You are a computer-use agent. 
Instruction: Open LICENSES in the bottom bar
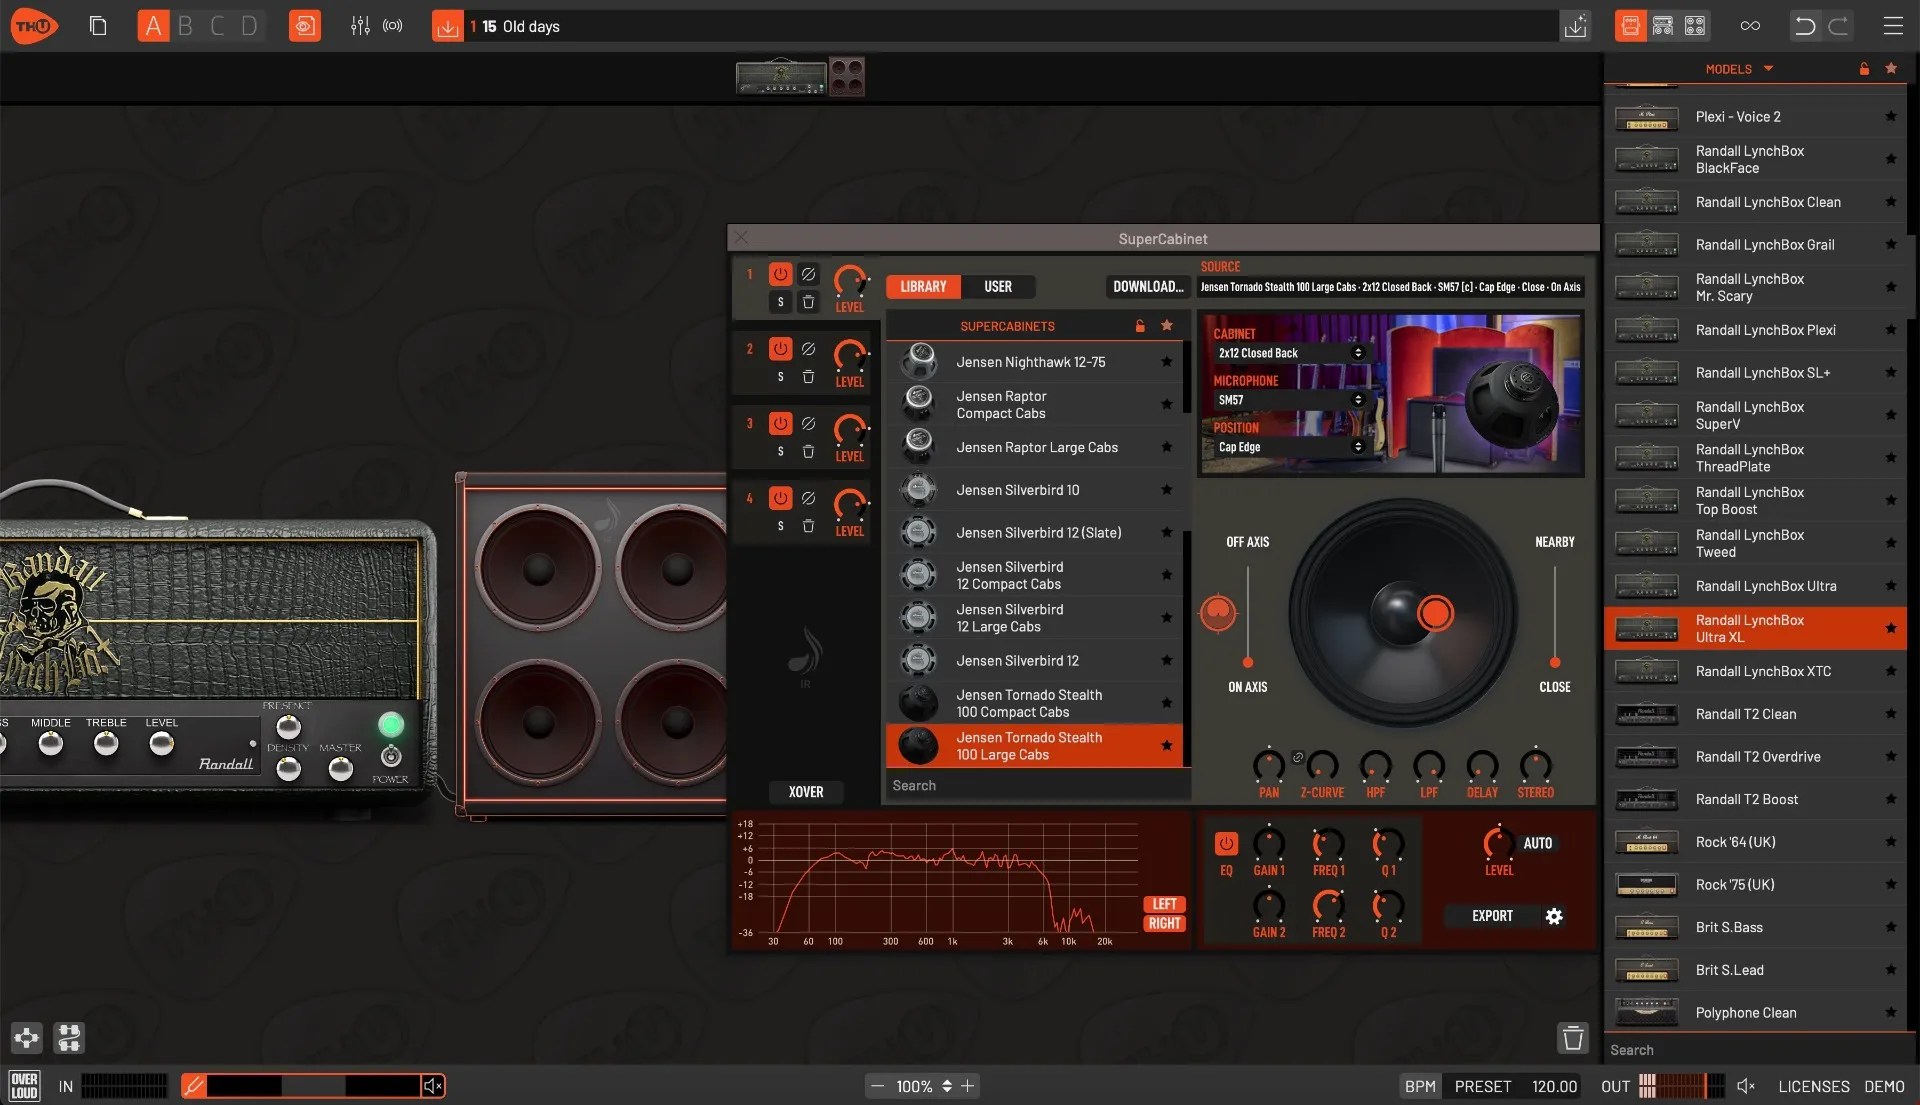point(1813,1086)
